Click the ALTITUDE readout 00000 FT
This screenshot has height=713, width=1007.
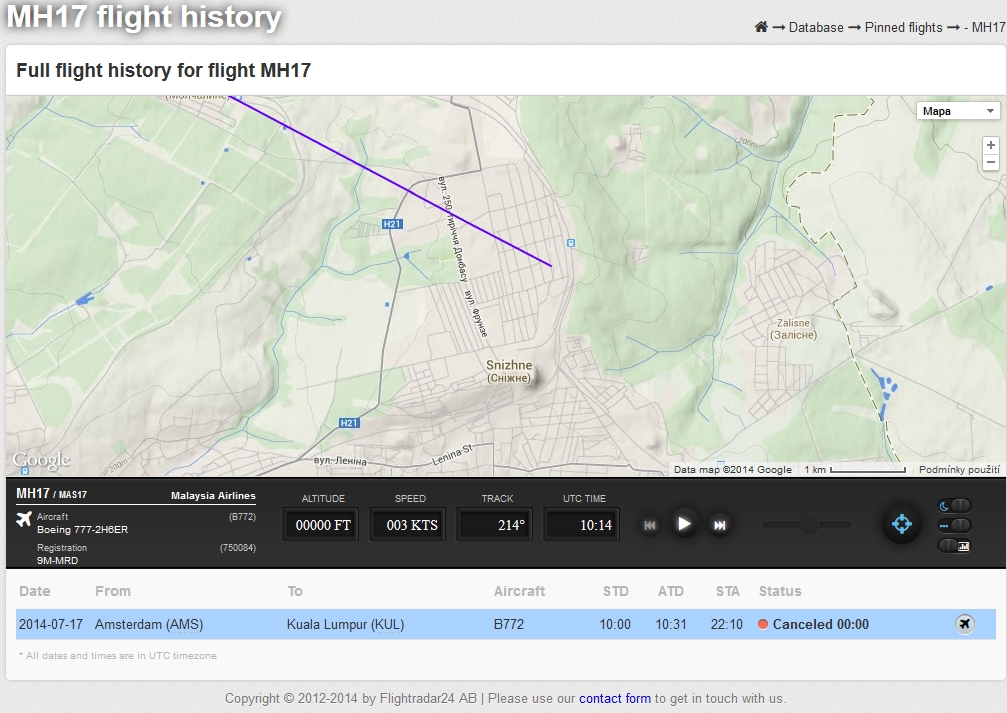(x=322, y=525)
